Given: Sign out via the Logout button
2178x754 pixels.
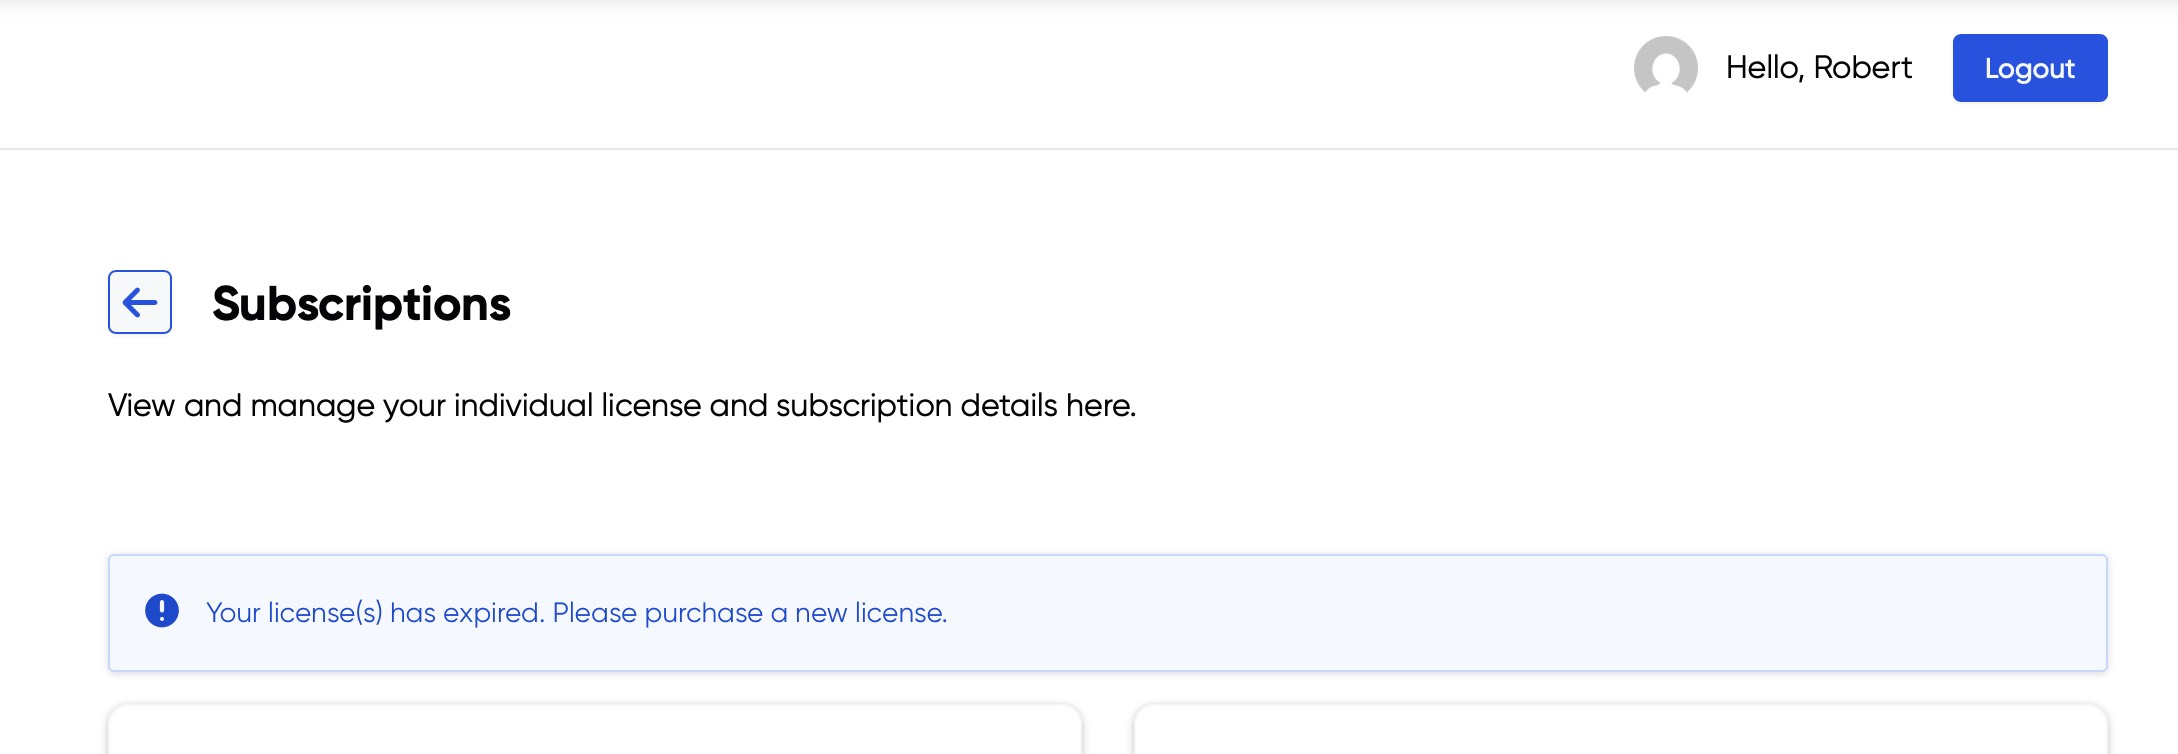Looking at the screenshot, I should point(2029,68).
